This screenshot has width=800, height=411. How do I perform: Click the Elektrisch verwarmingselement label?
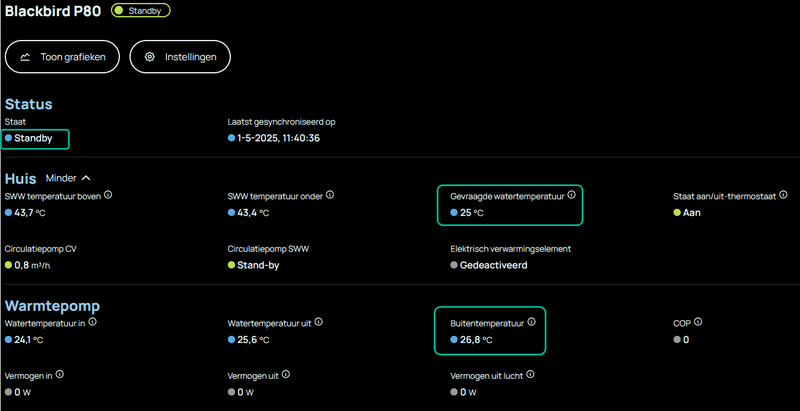(x=511, y=249)
